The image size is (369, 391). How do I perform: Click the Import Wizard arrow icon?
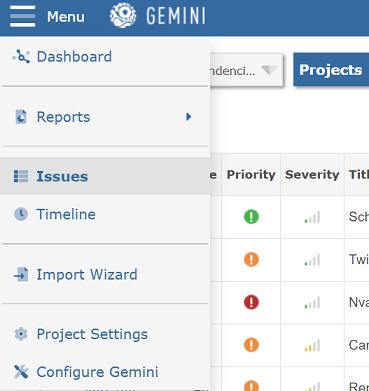(21, 275)
